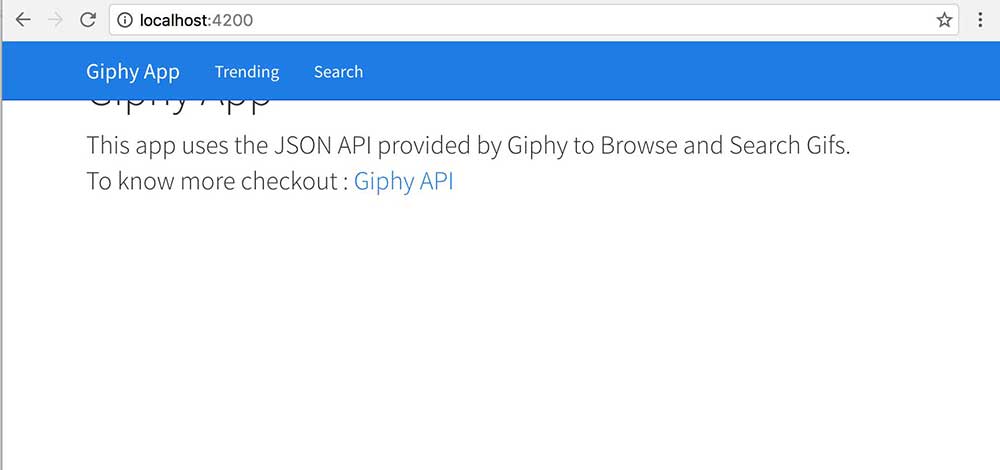
Task: Click the browser back arrow
Action: coord(22,20)
